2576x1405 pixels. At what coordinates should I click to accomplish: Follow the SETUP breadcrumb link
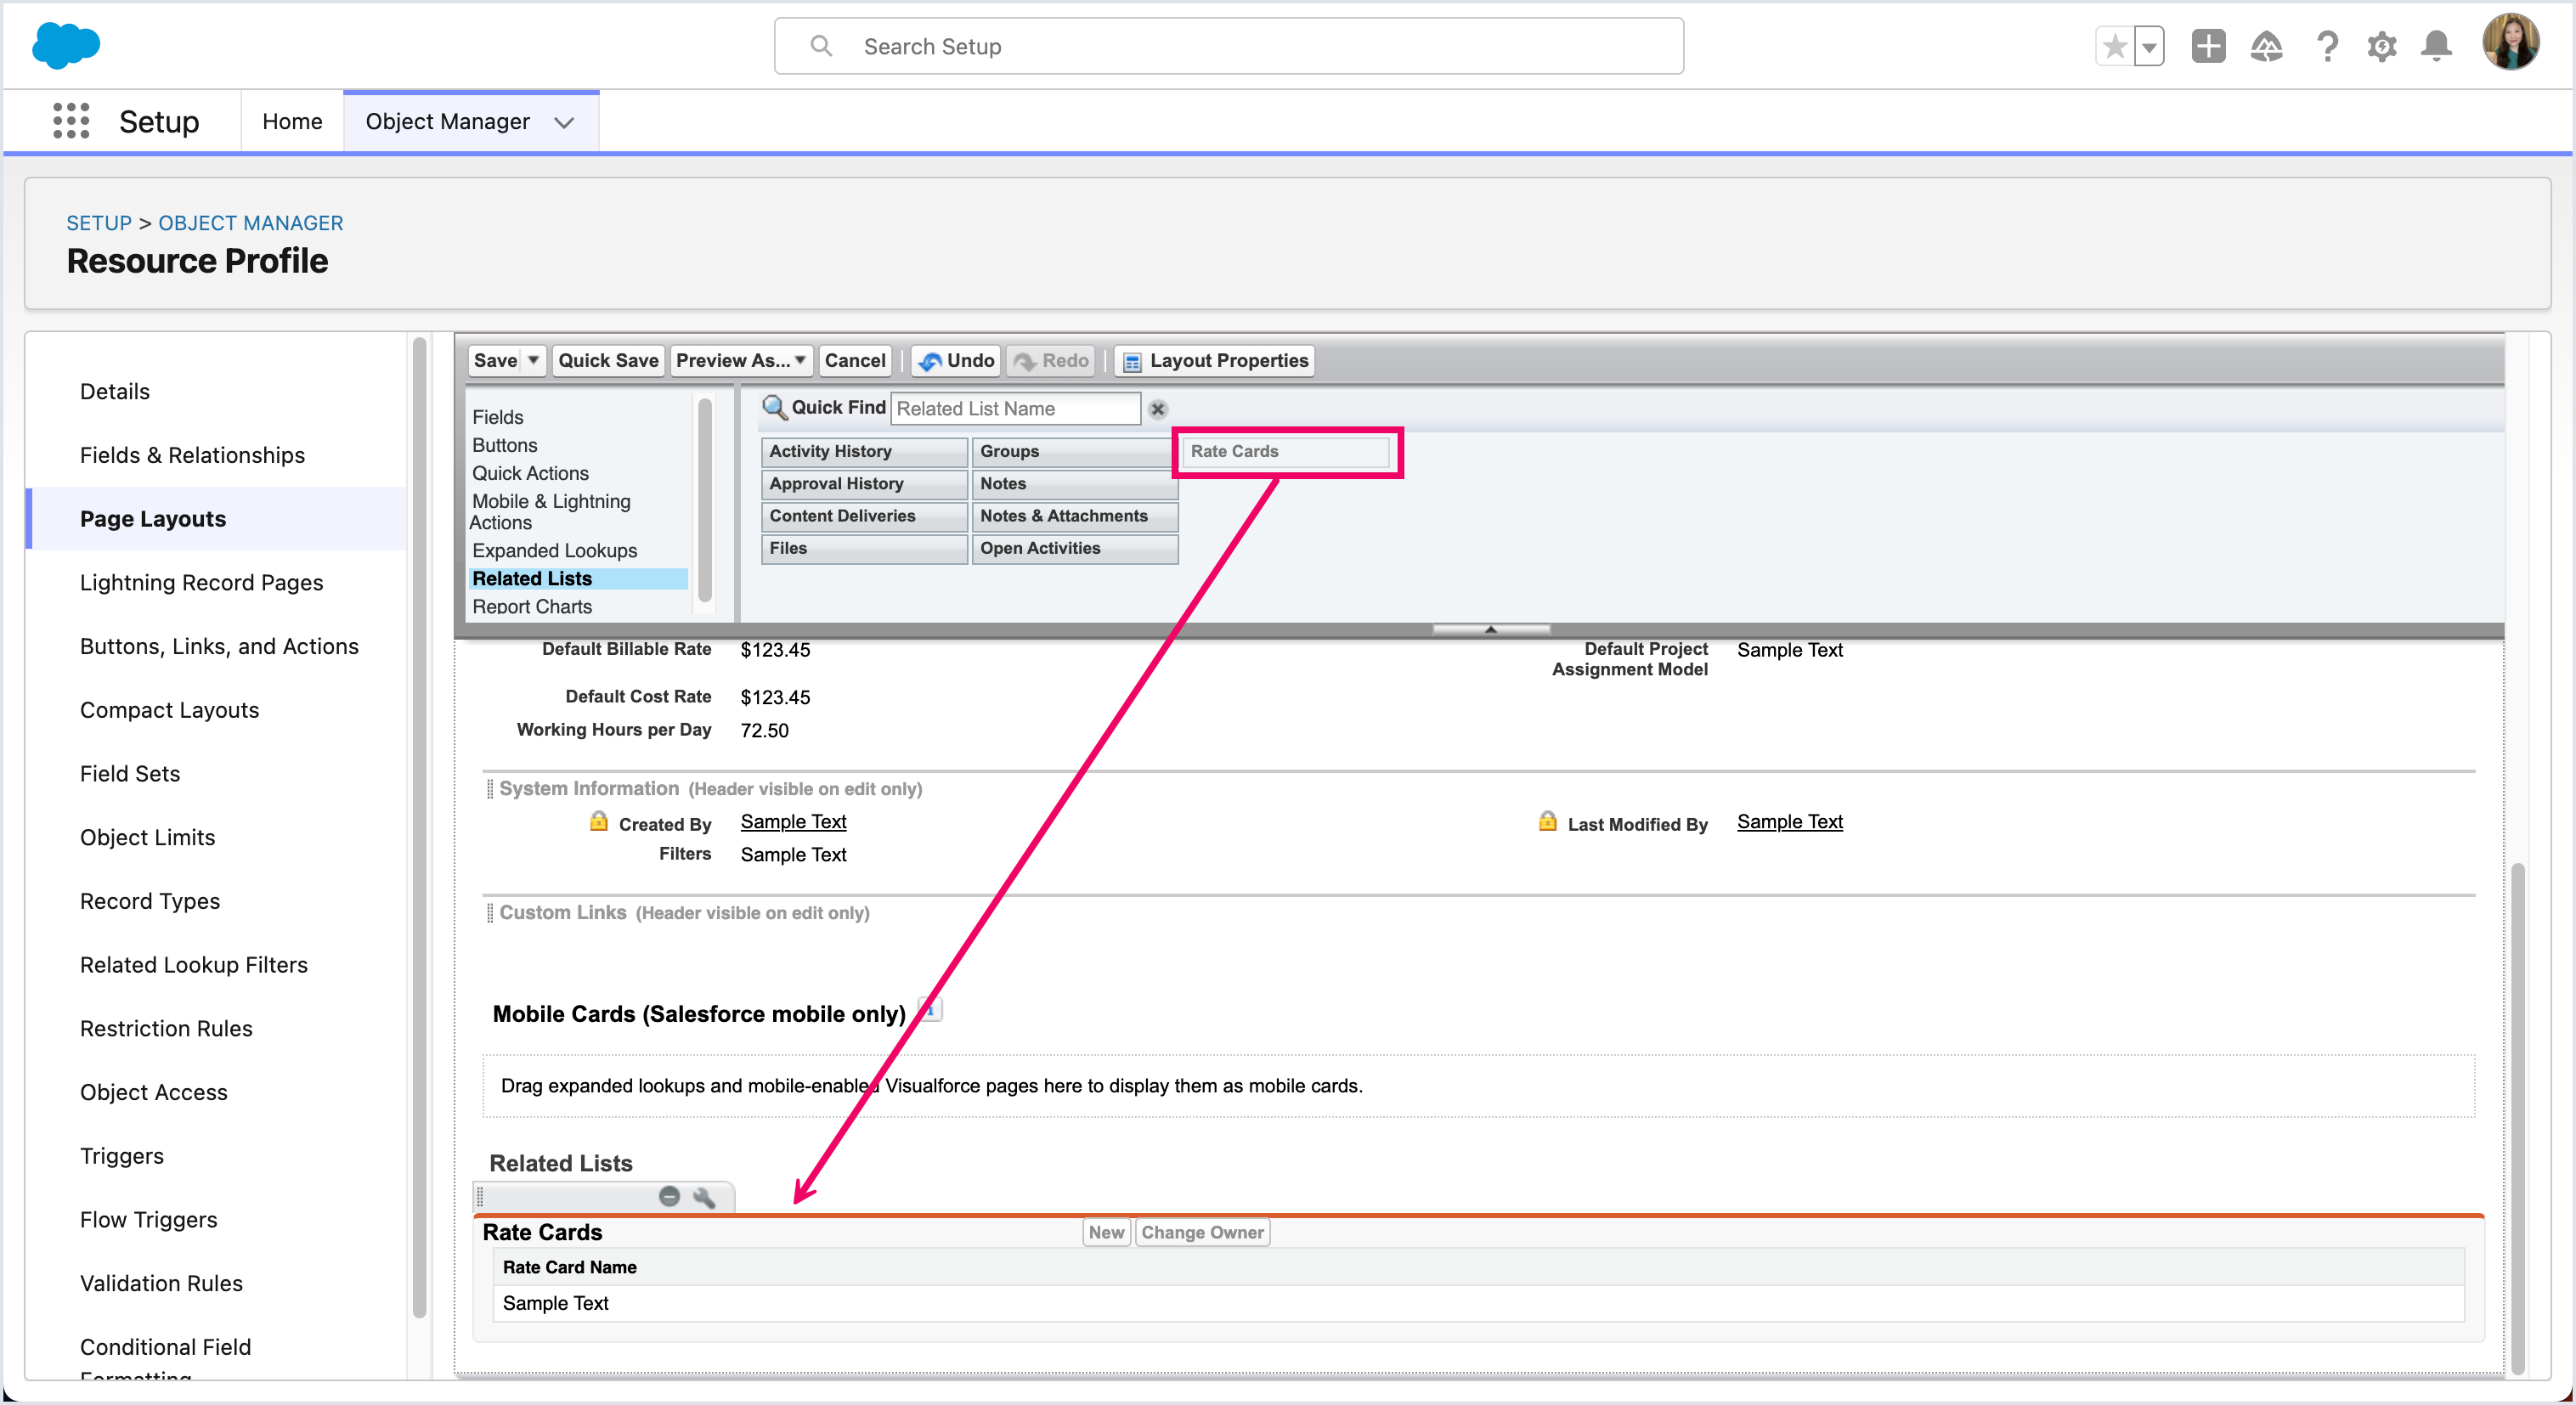(x=99, y=223)
